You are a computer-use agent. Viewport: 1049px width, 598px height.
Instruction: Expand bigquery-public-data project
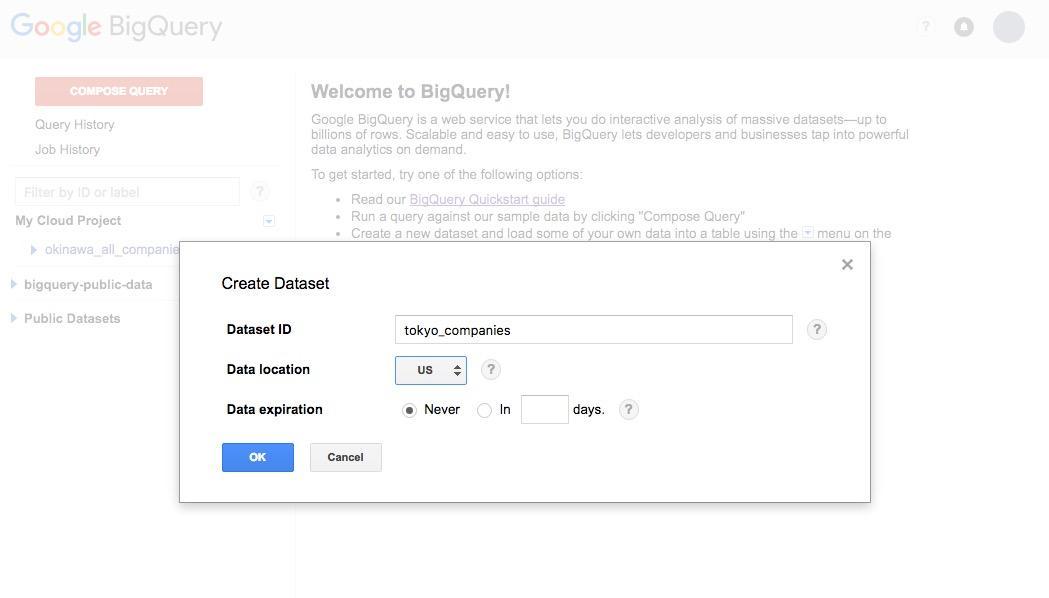pyautogui.click(x=13, y=284)
